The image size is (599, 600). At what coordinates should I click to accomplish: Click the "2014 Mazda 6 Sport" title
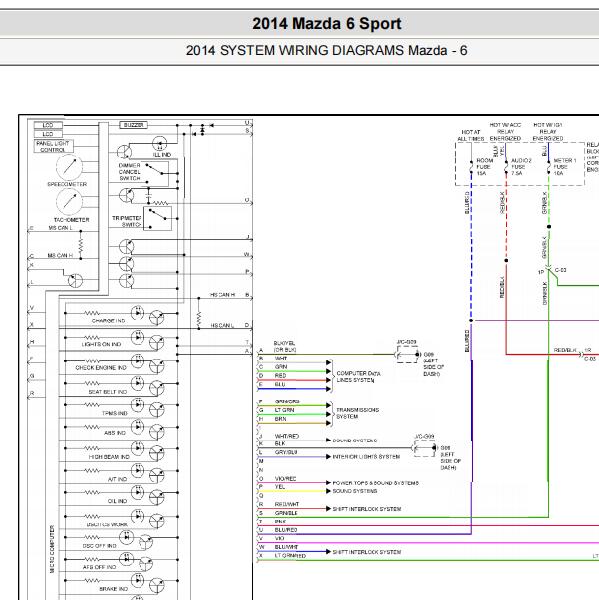(x=326, y=24)
